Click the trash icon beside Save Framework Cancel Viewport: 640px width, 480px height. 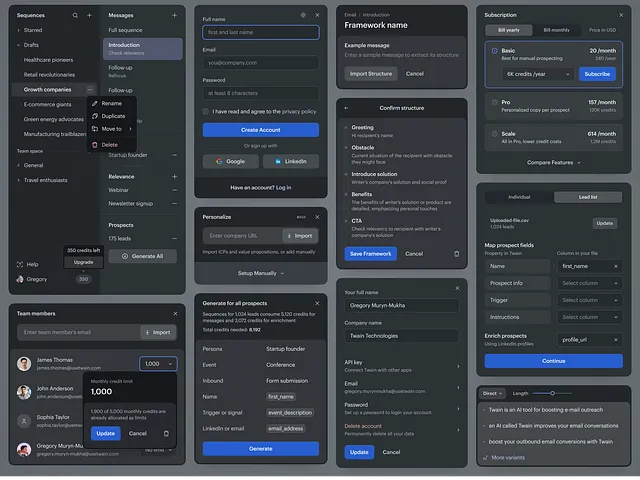click(x=456, y=254)
